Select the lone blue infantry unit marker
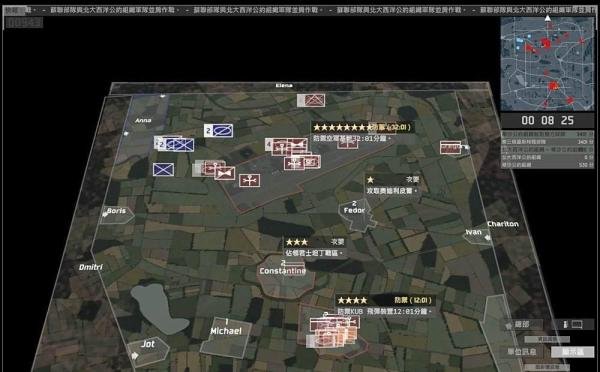This screenshot has width=600, height=372. (163, 170)
